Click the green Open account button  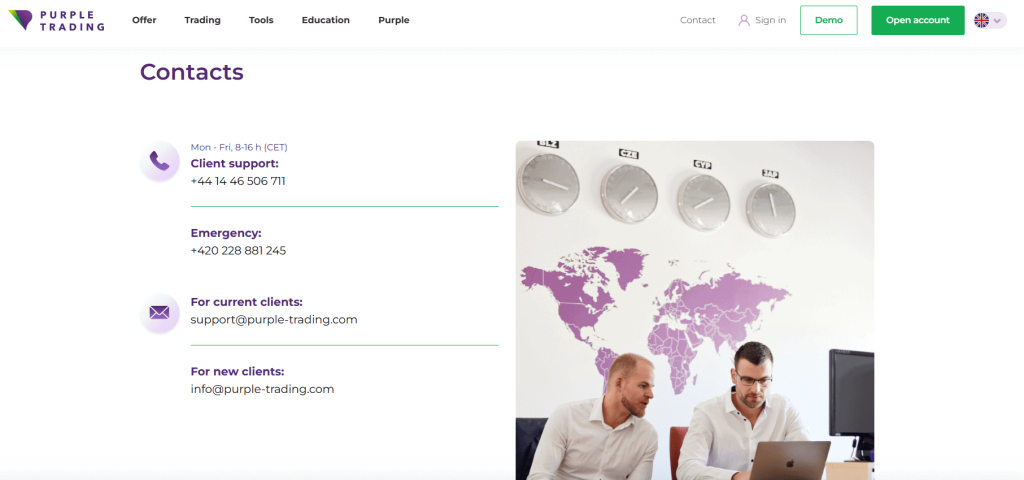(x=918, y=20)
